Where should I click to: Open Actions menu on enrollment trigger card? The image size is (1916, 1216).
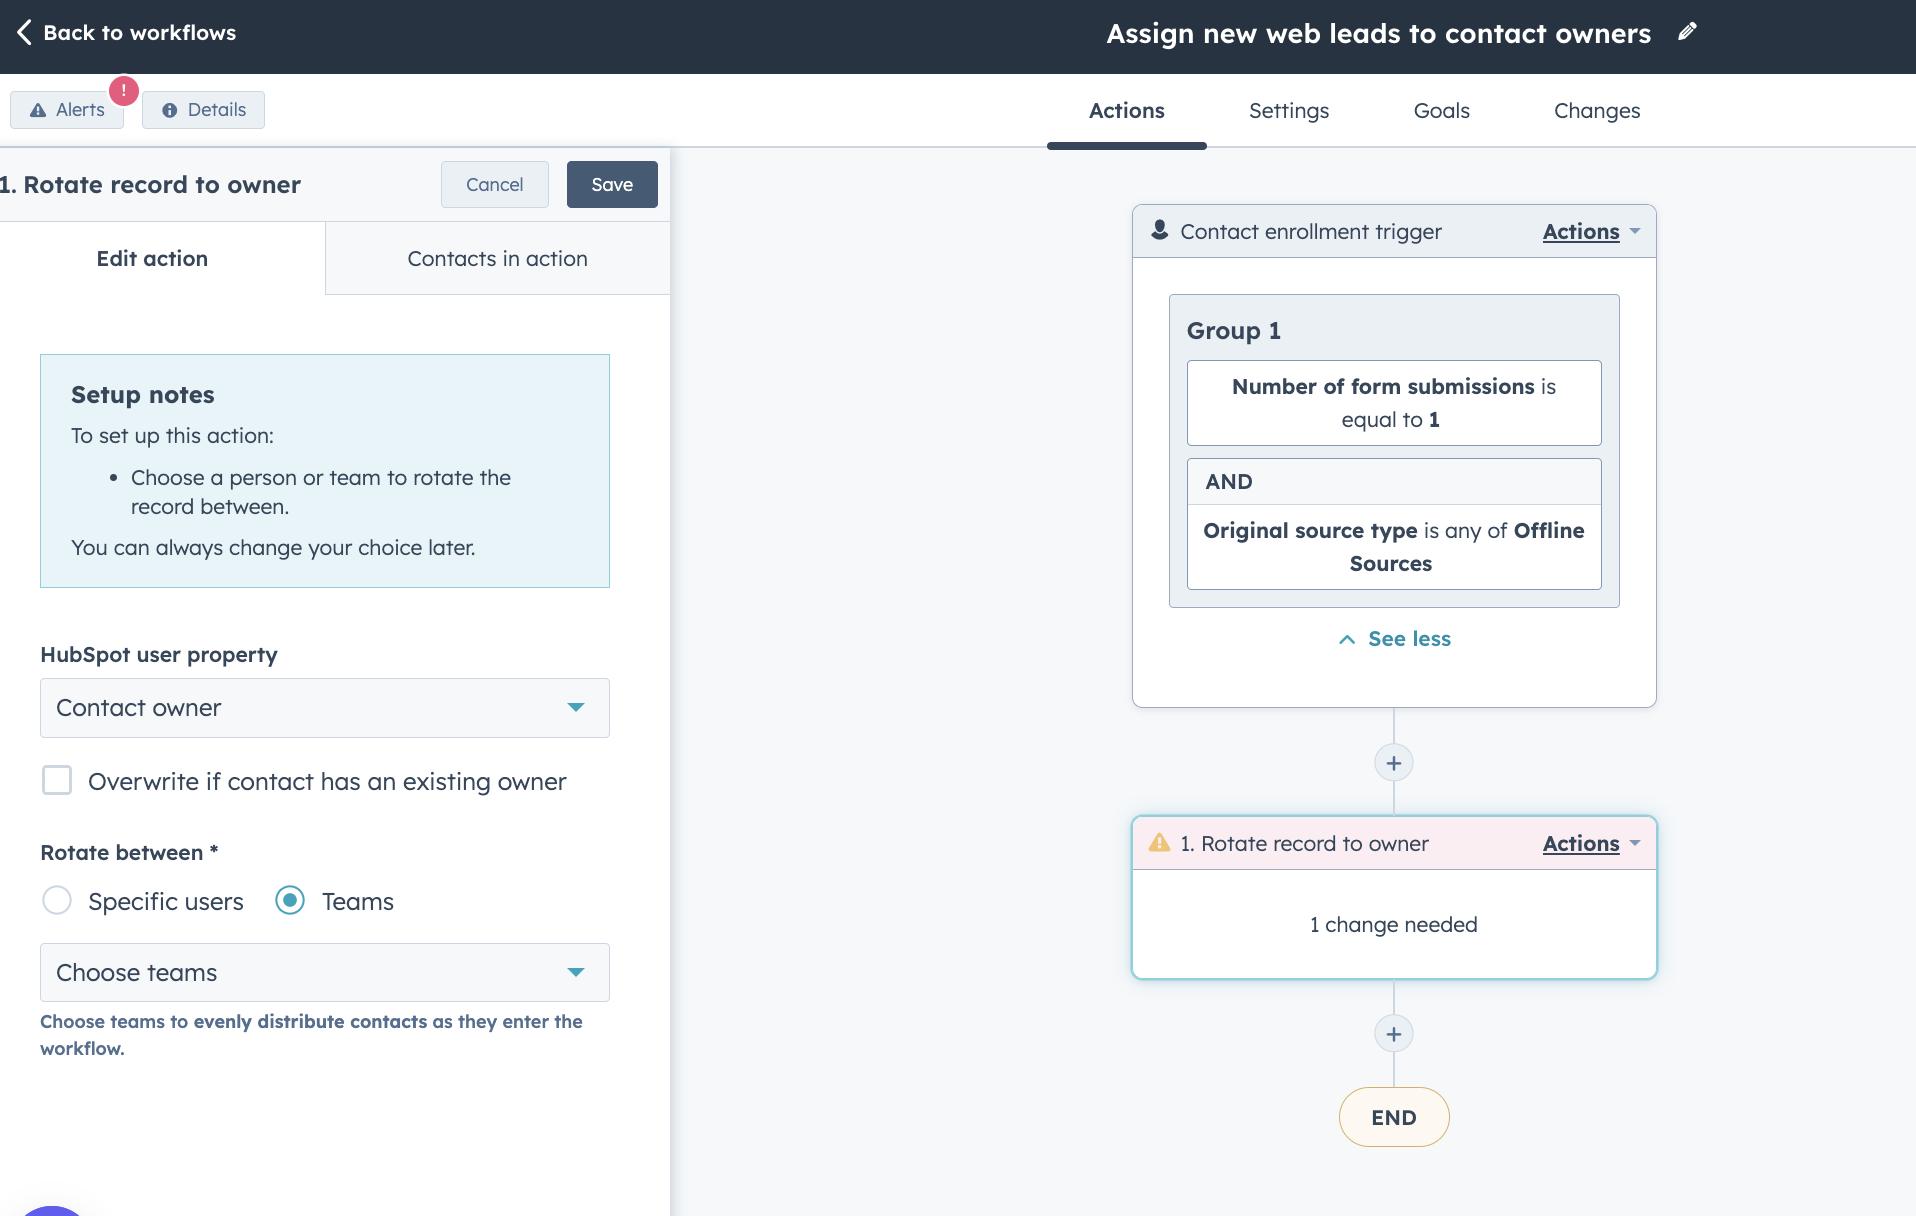[x=1590, y=232]
